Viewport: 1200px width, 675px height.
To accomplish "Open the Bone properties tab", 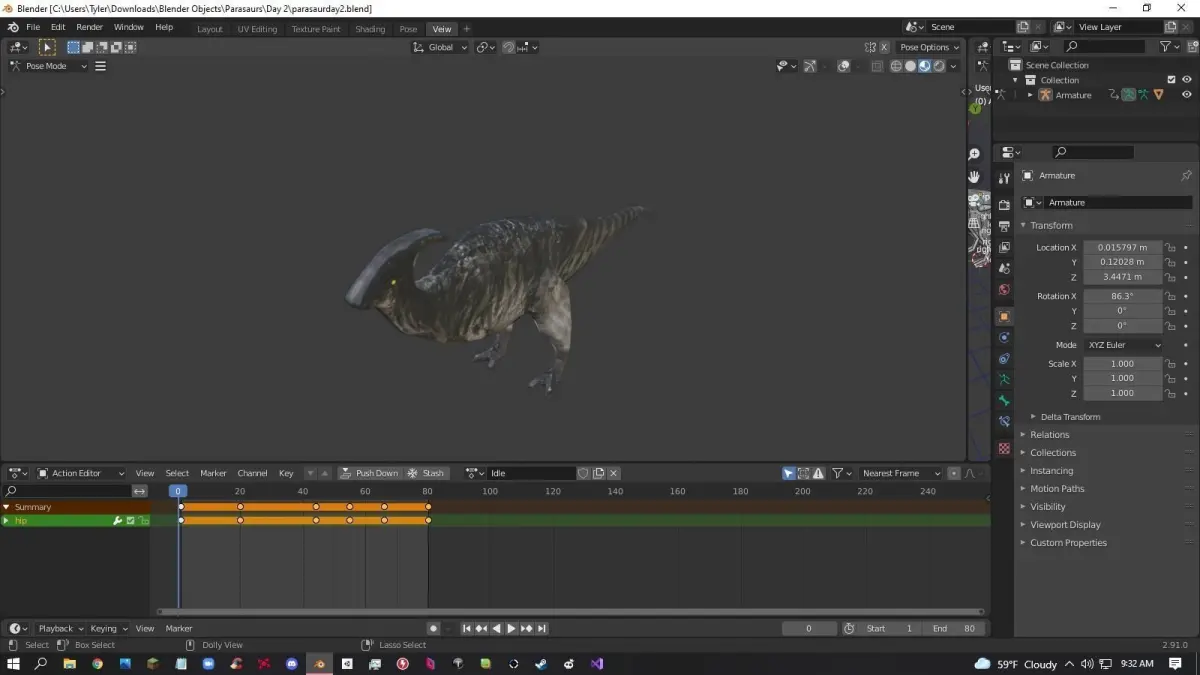I will point(1004,400).
